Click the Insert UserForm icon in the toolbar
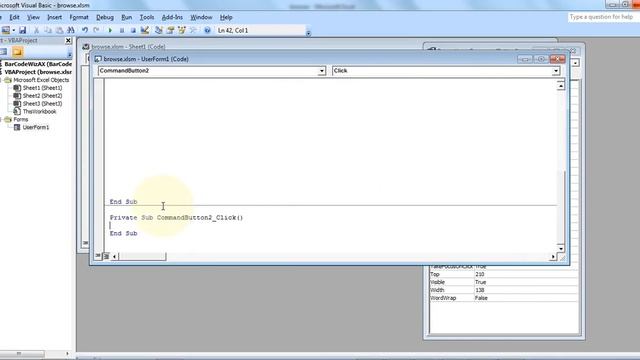Screen dimensions: 640x360 coord(6,30)
